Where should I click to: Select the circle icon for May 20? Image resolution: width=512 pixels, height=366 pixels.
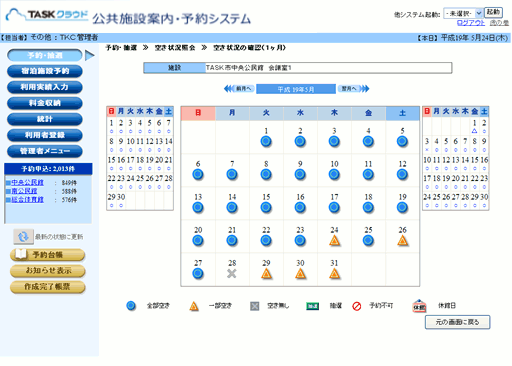coord(198,240)
